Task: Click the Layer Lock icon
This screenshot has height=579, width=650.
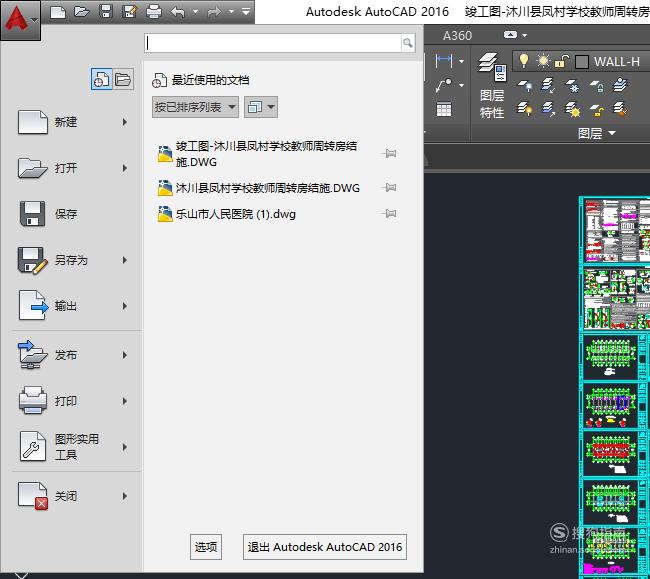Action: click(x=597, y=85)
